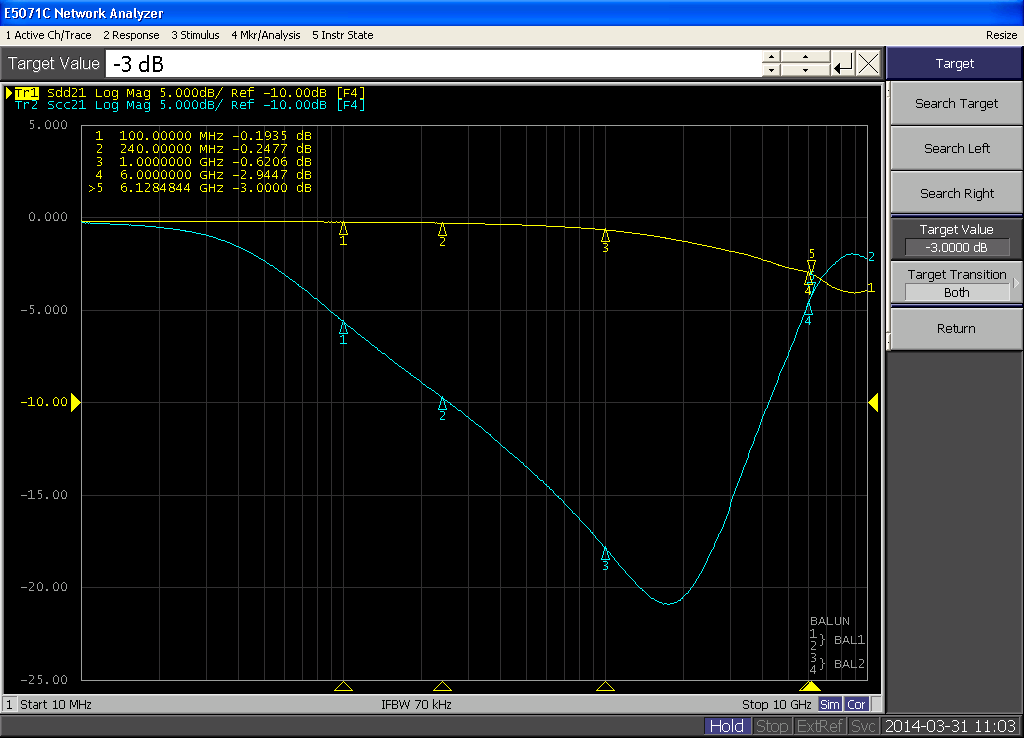Select the yellow marker 3 triangle on Sdd21 trace
Screen dimensions: 1024x738
605,236
